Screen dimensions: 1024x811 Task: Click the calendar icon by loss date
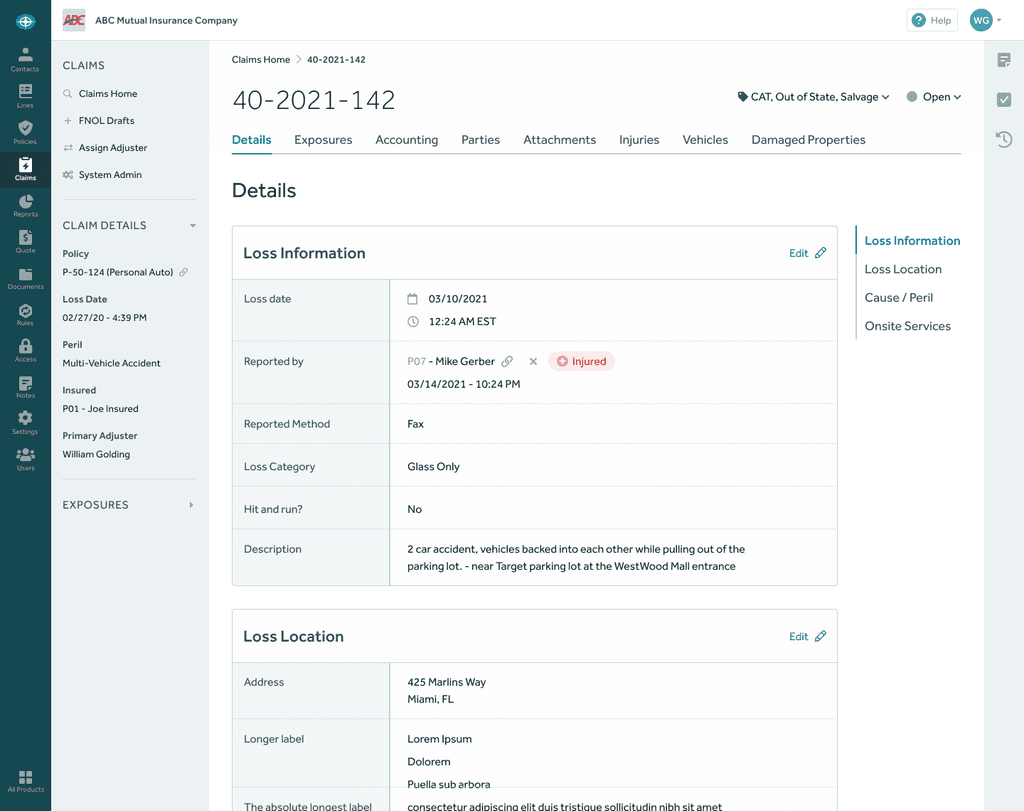click(x=413, y=299)
